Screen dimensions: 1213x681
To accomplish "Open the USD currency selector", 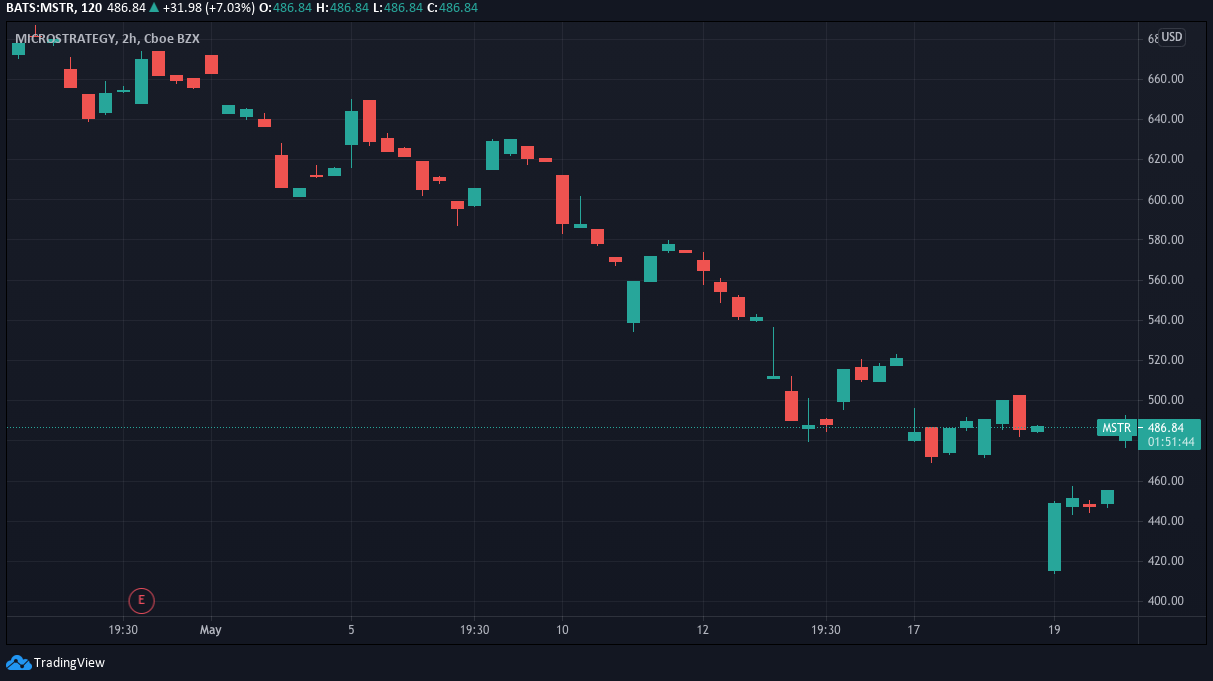I will (1171, 37).
